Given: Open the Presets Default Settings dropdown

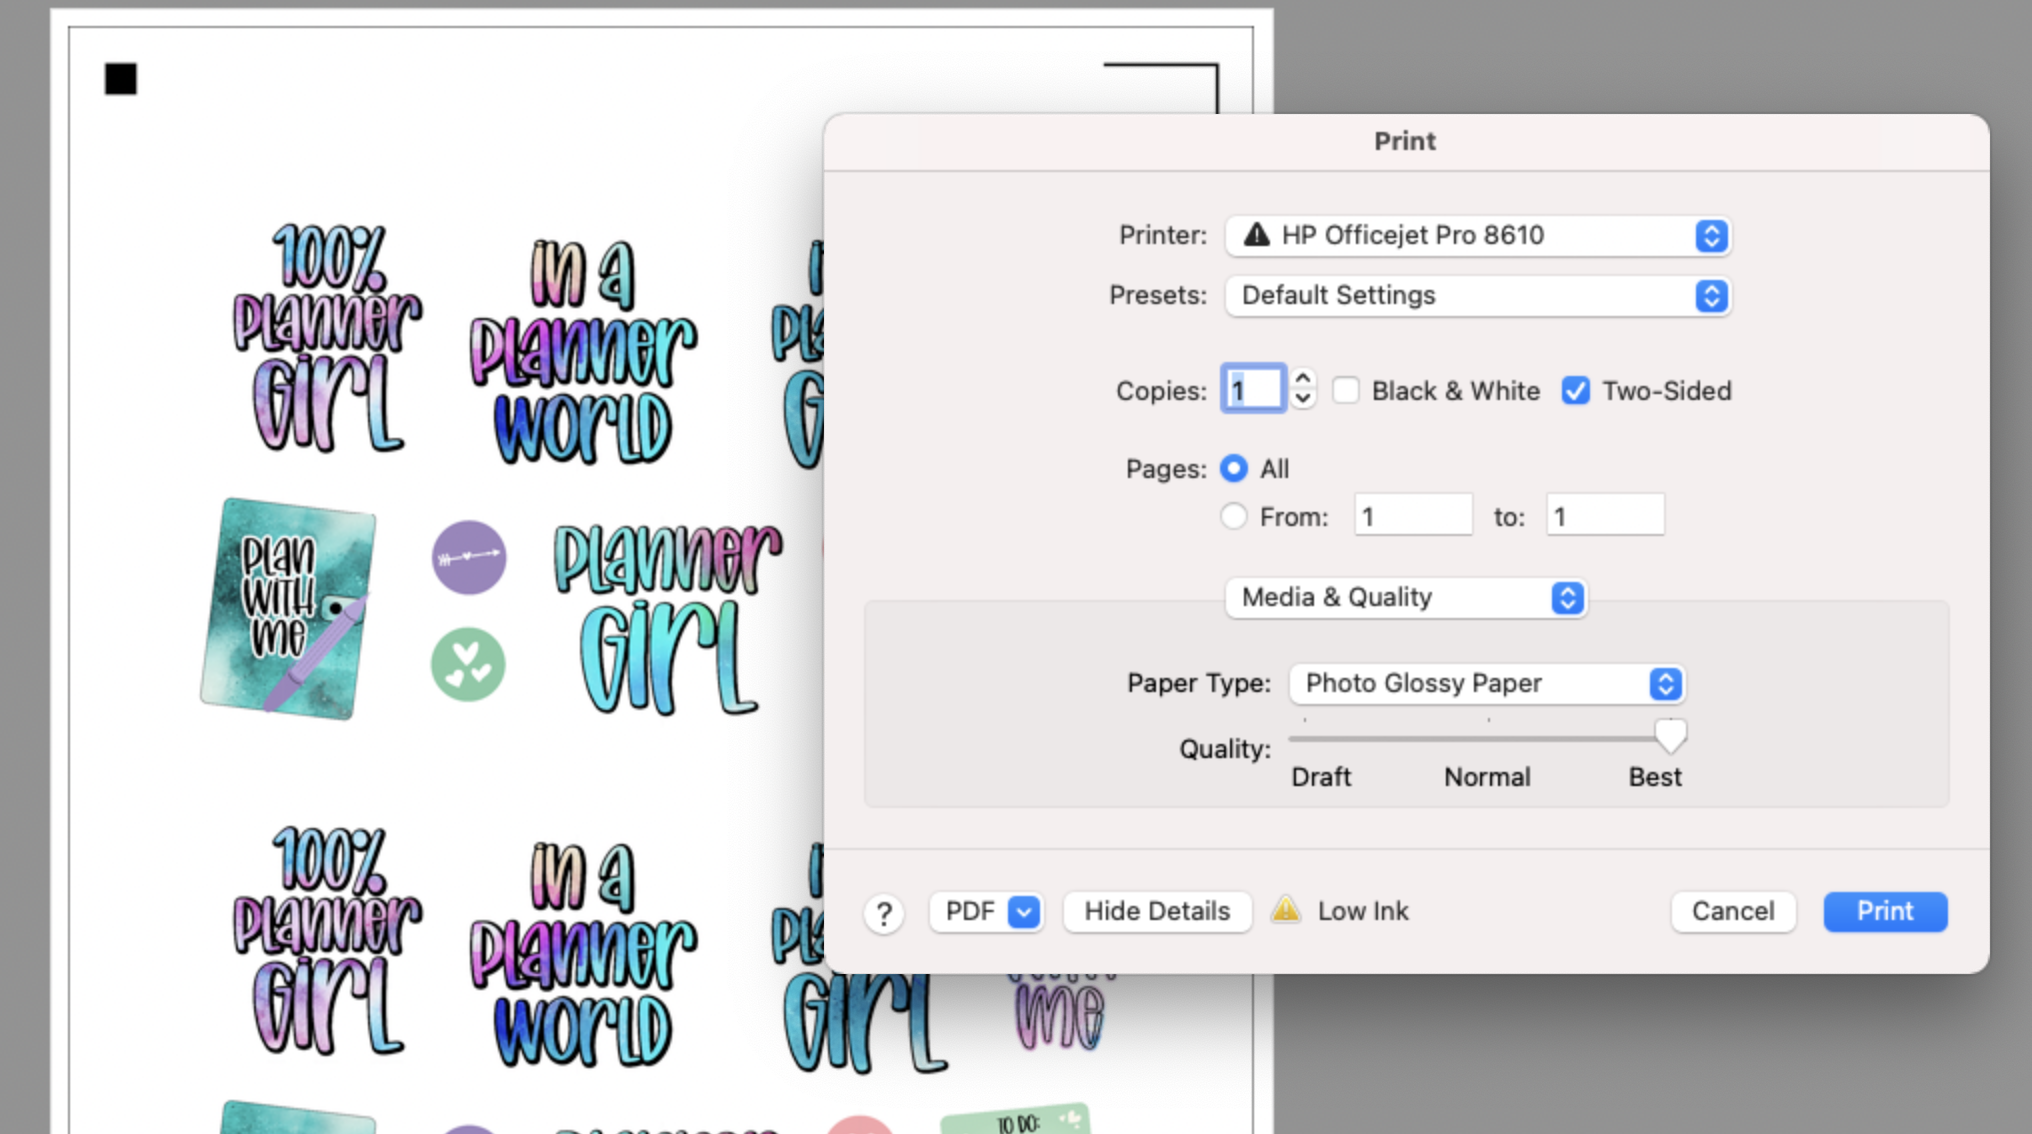Looking at the screenshot, I should pos(1478,296).
